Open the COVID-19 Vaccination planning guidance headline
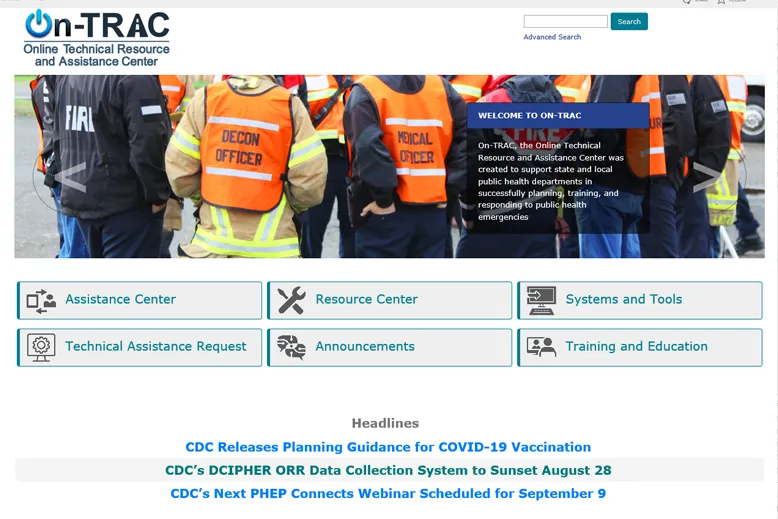 click(388, 447)
